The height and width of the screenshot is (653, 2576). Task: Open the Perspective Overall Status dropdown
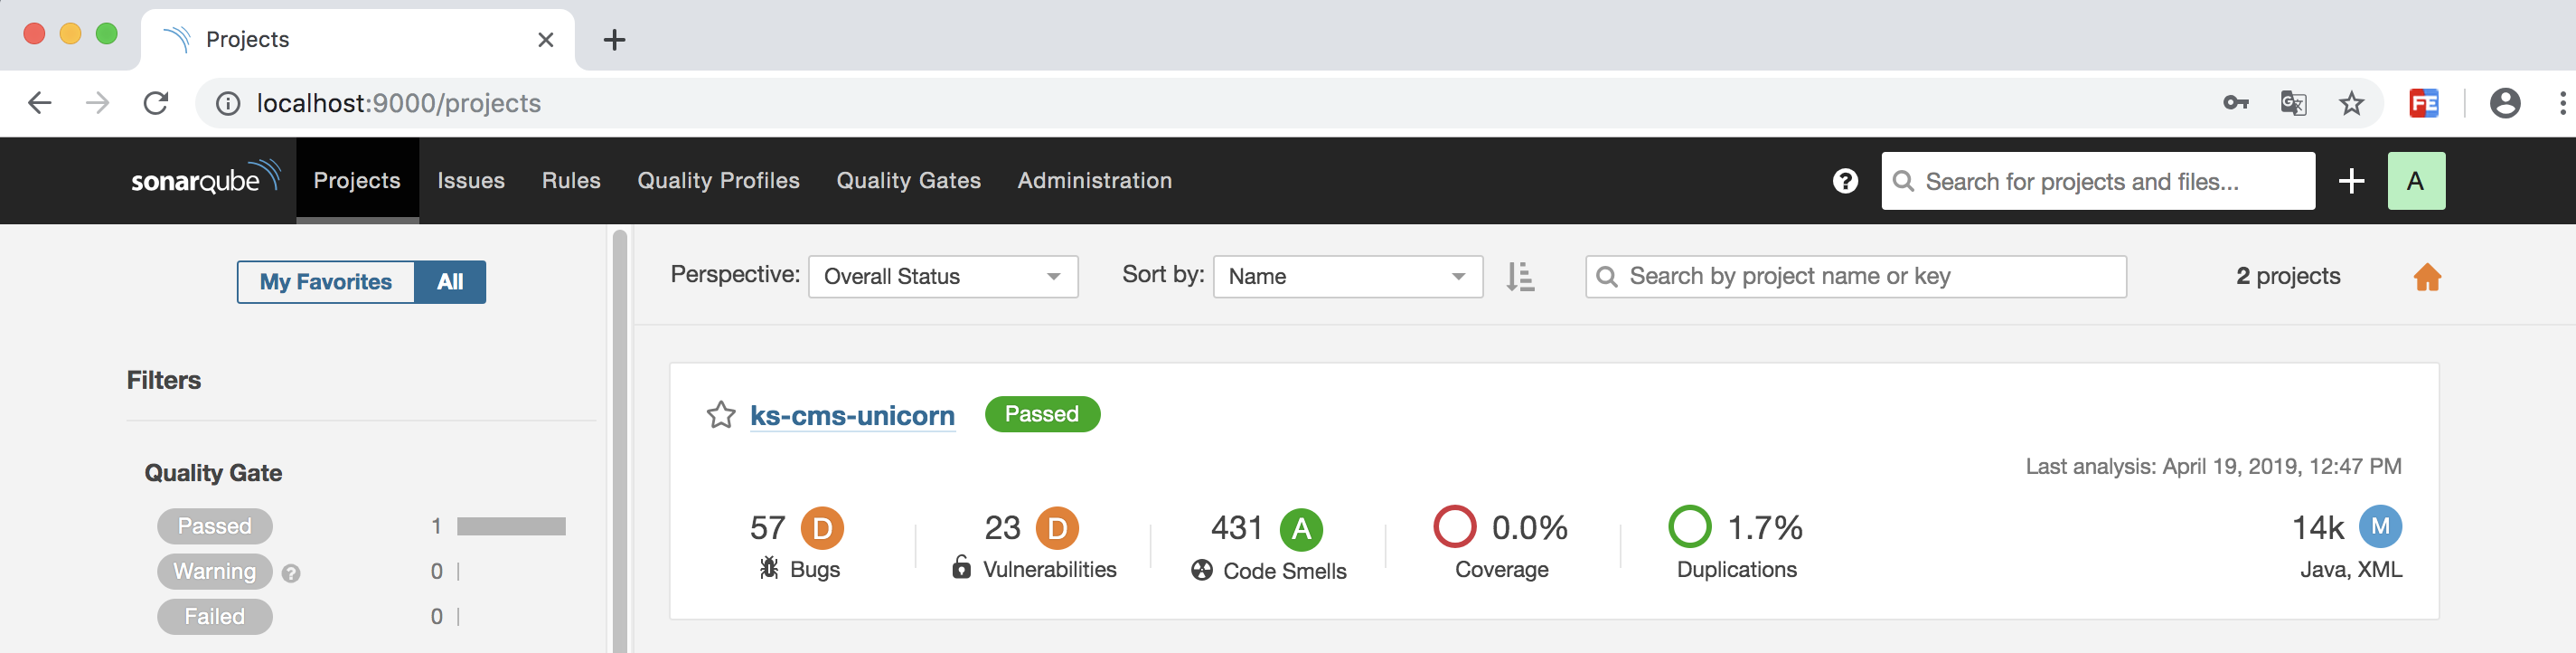click(942, 277)
